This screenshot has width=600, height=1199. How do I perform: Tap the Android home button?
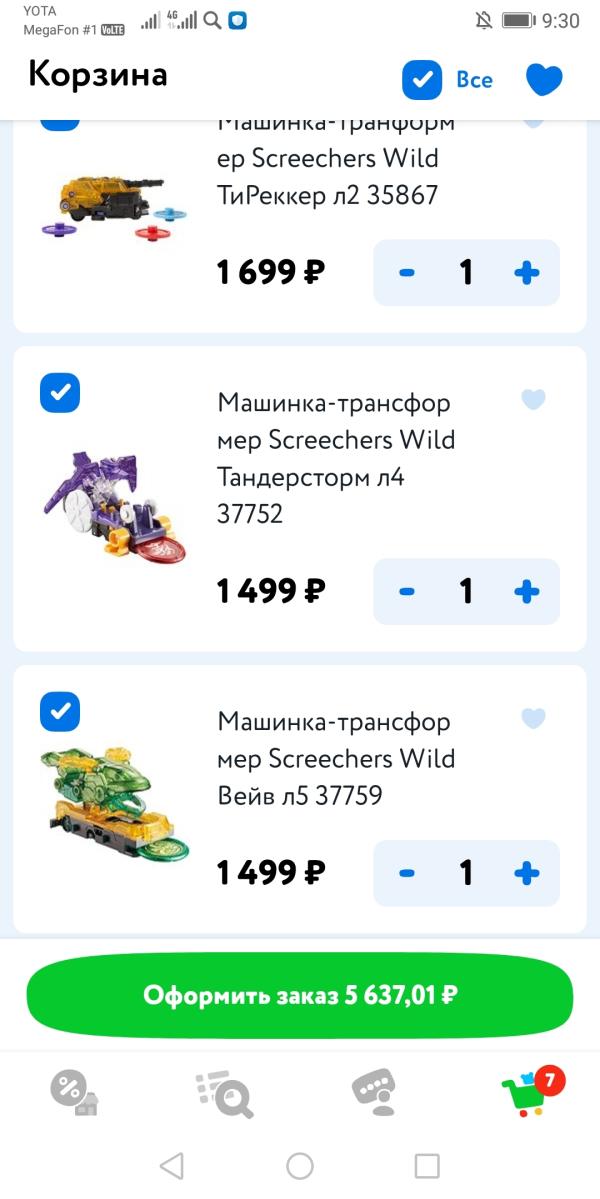click(300, 1165)
